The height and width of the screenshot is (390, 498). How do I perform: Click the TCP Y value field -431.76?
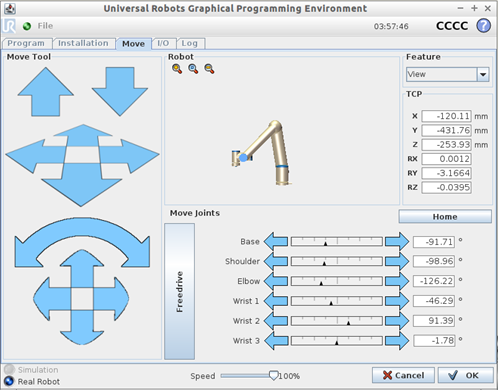(446, 130)
